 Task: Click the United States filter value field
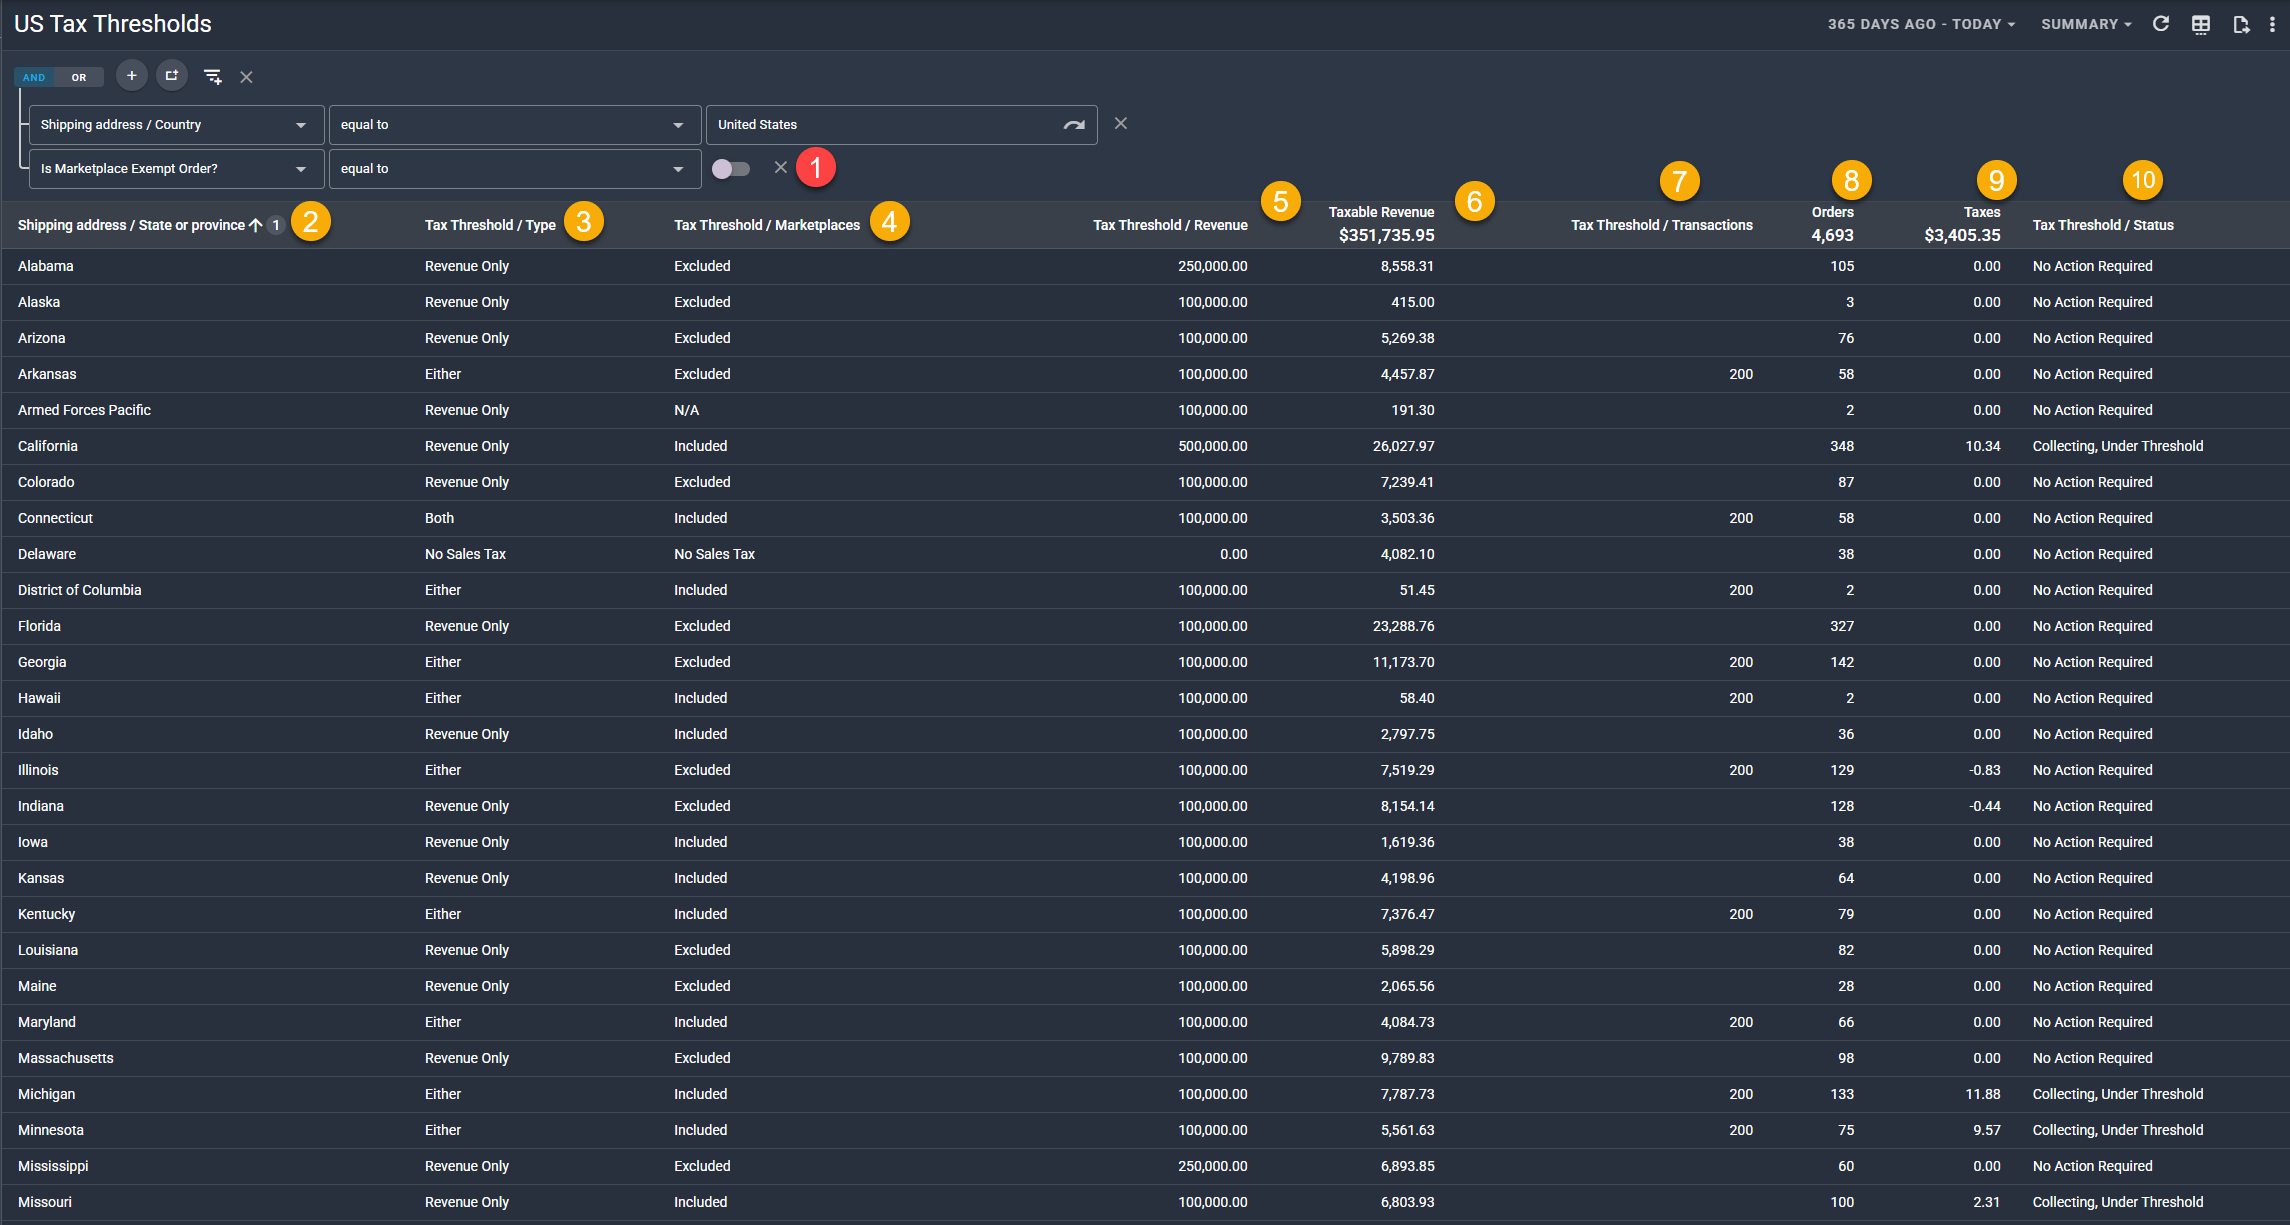coord(880,125)
